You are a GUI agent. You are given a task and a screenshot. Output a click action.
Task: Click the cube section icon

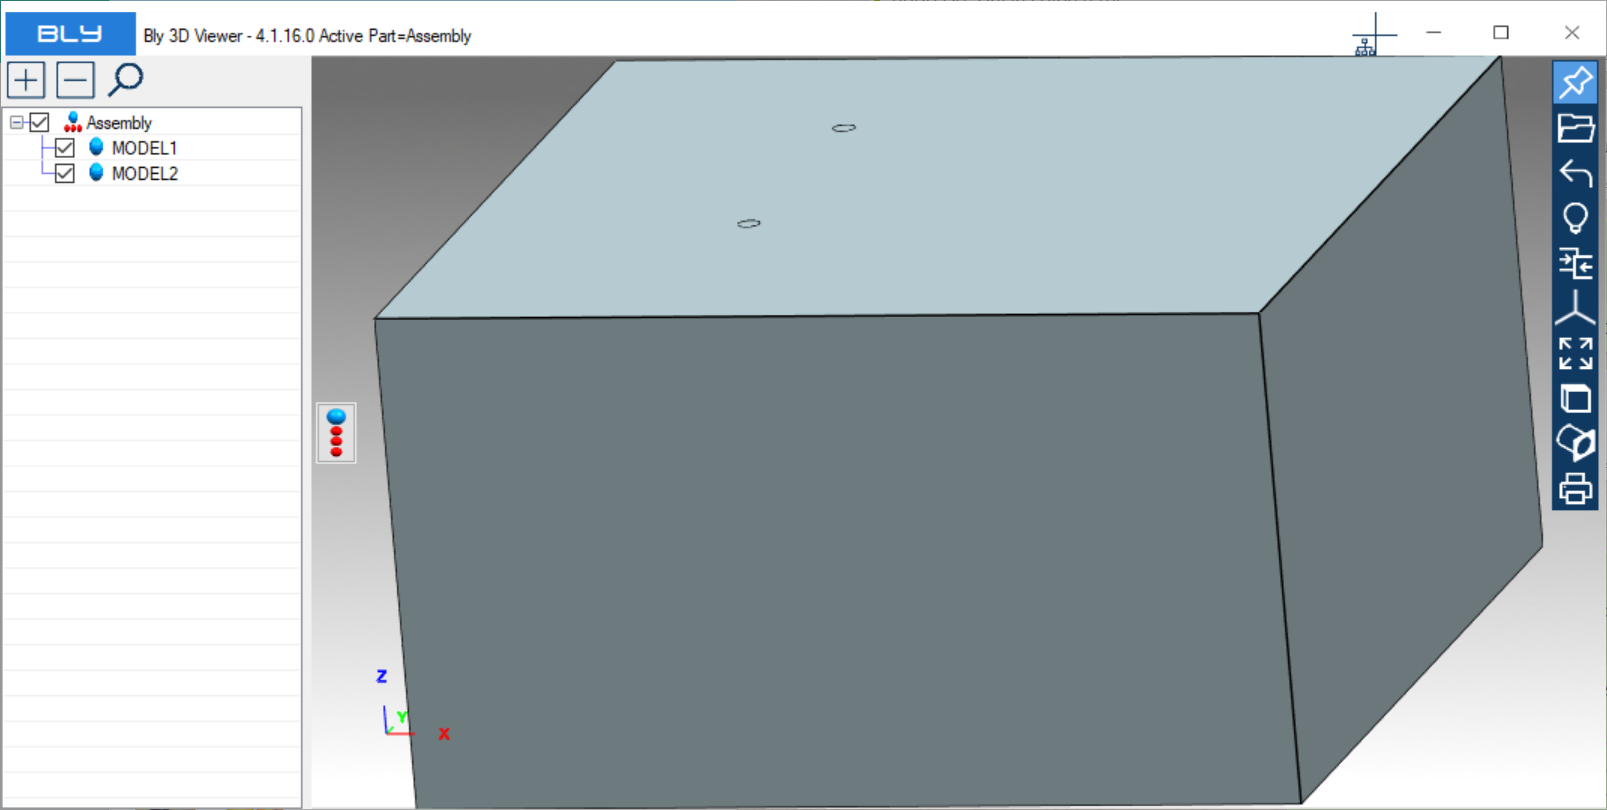(1575, 443)
